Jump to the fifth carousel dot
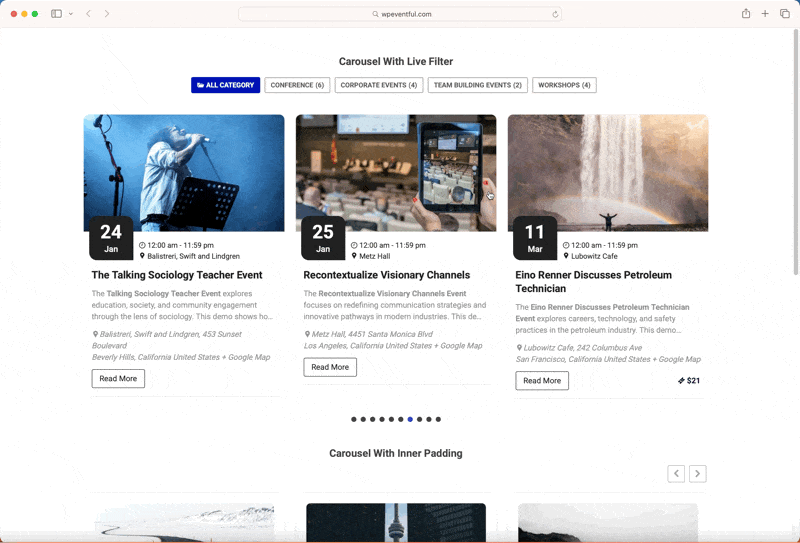 click(391, 419)
